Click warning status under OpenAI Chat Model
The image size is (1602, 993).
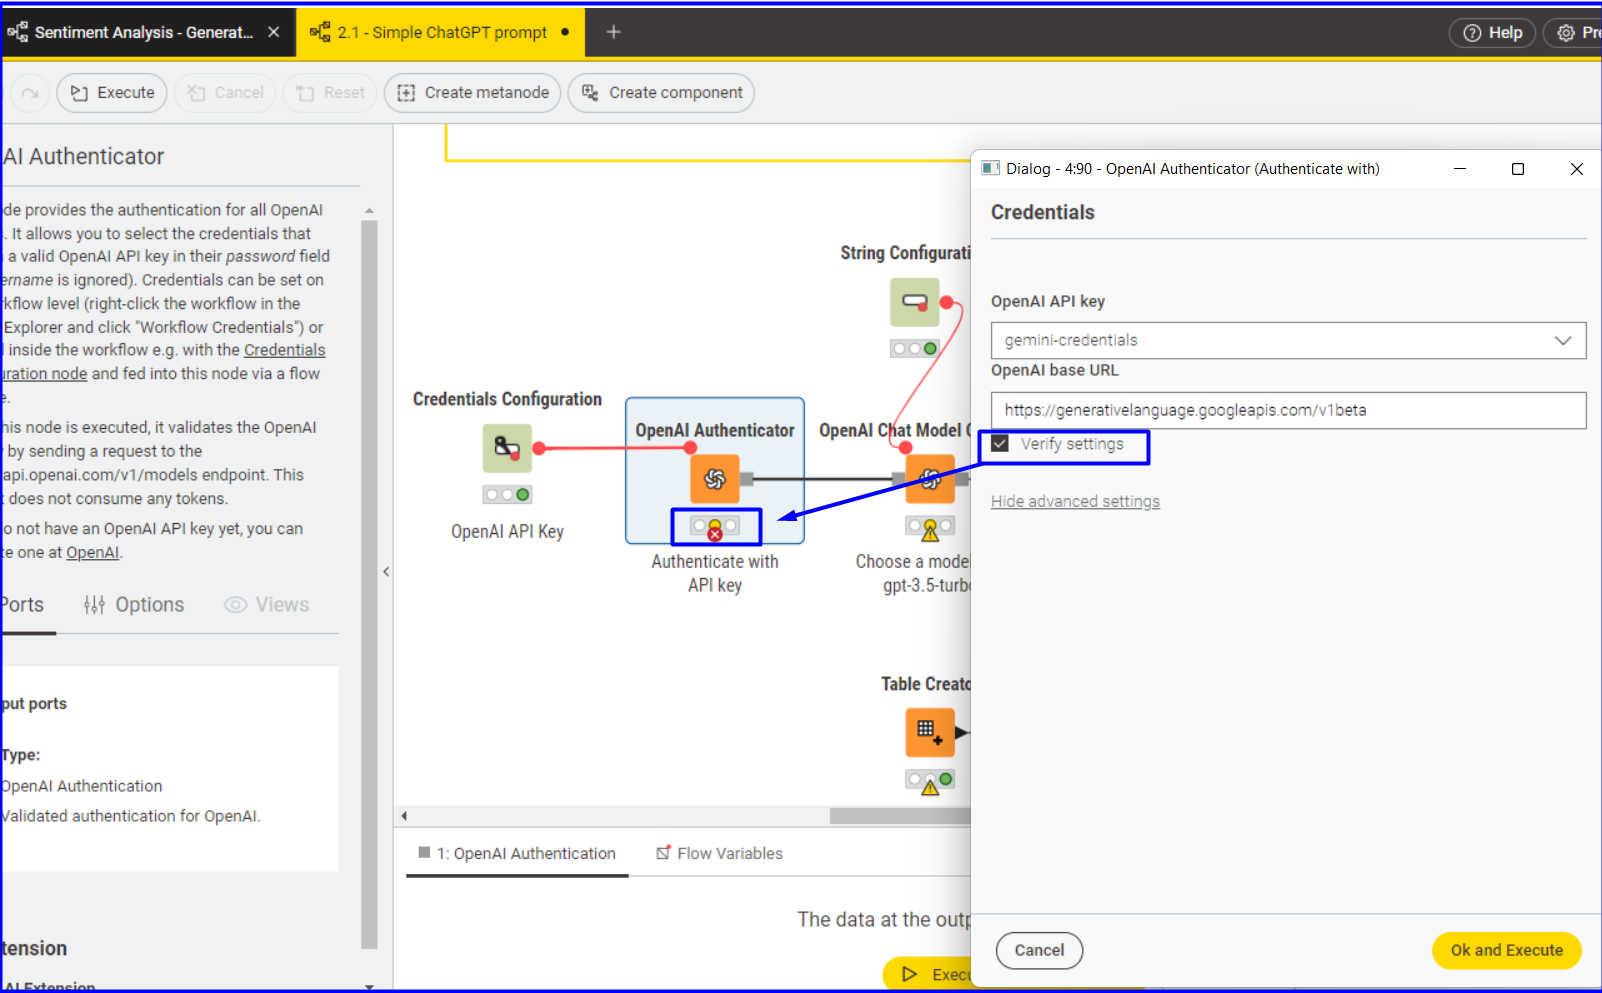[x=930, y=526]
